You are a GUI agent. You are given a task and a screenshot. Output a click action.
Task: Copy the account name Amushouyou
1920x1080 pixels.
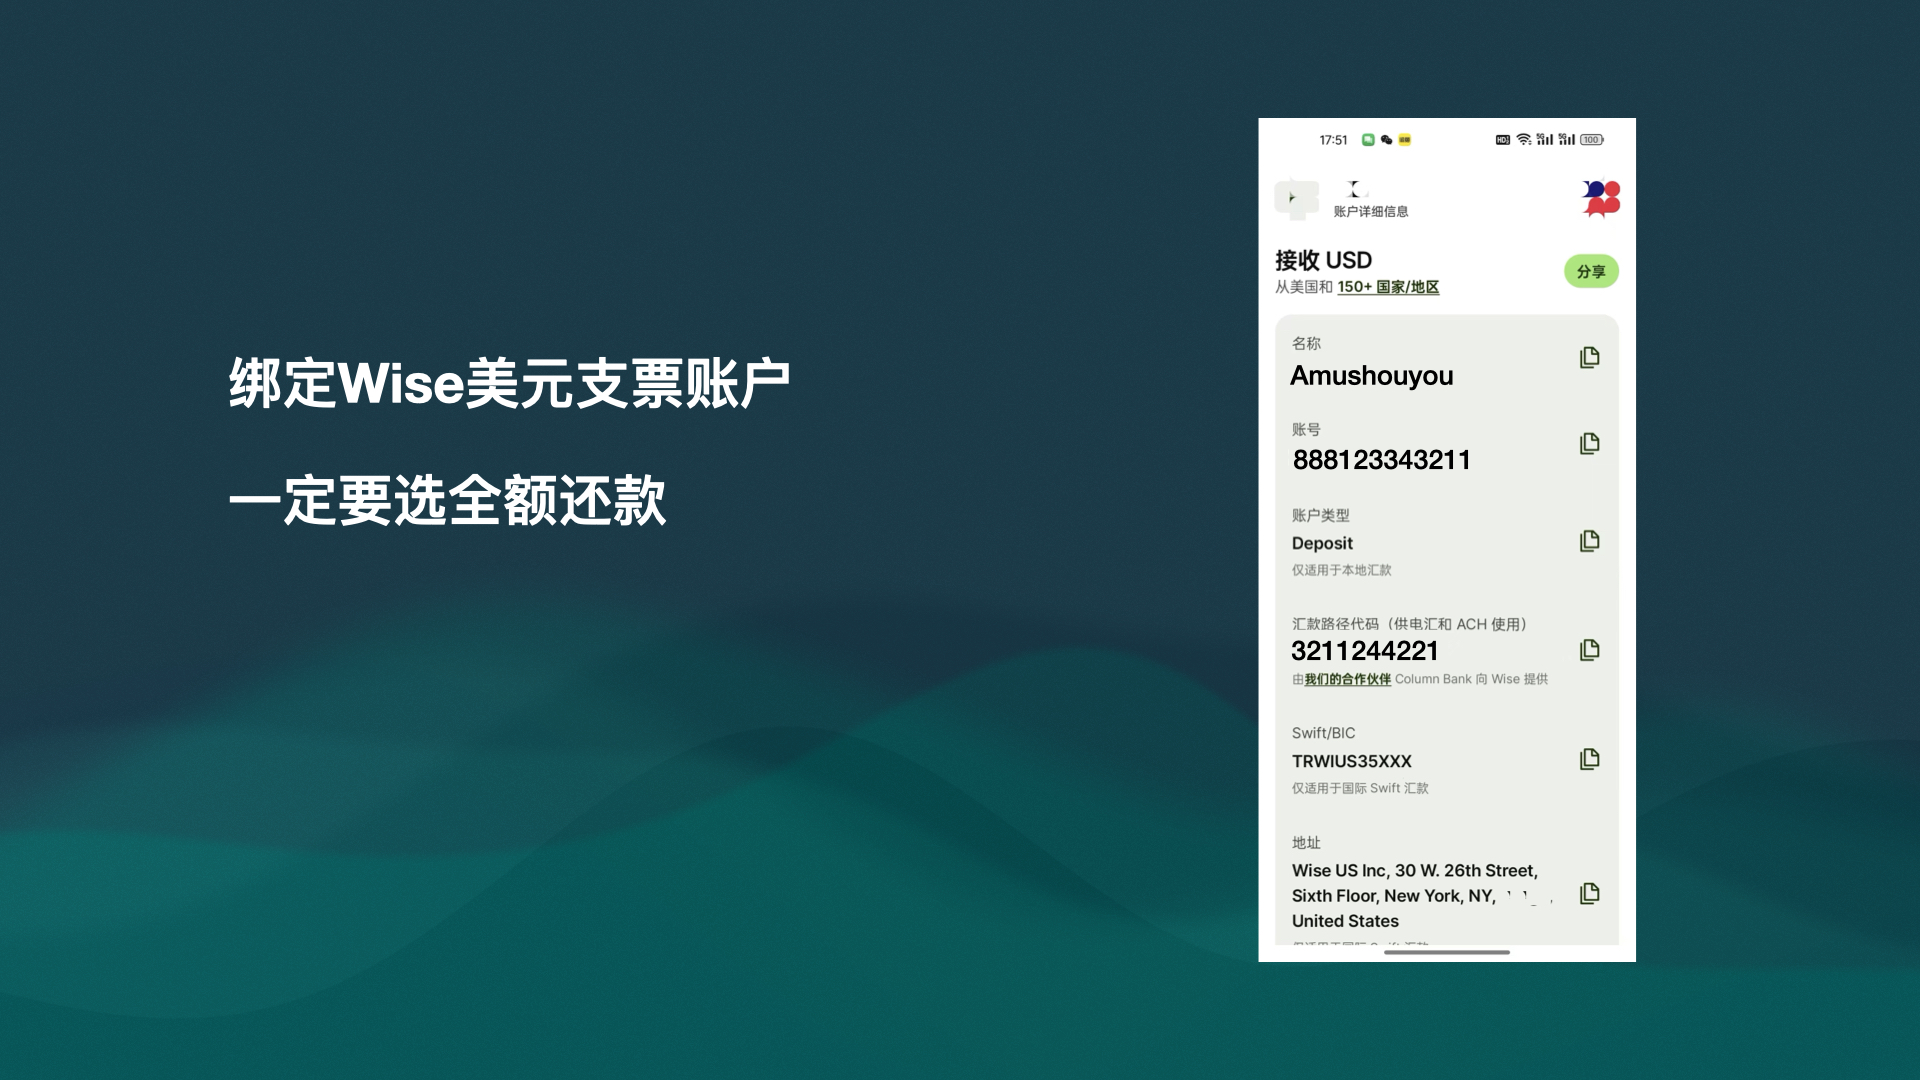(x=1589, y=358)
